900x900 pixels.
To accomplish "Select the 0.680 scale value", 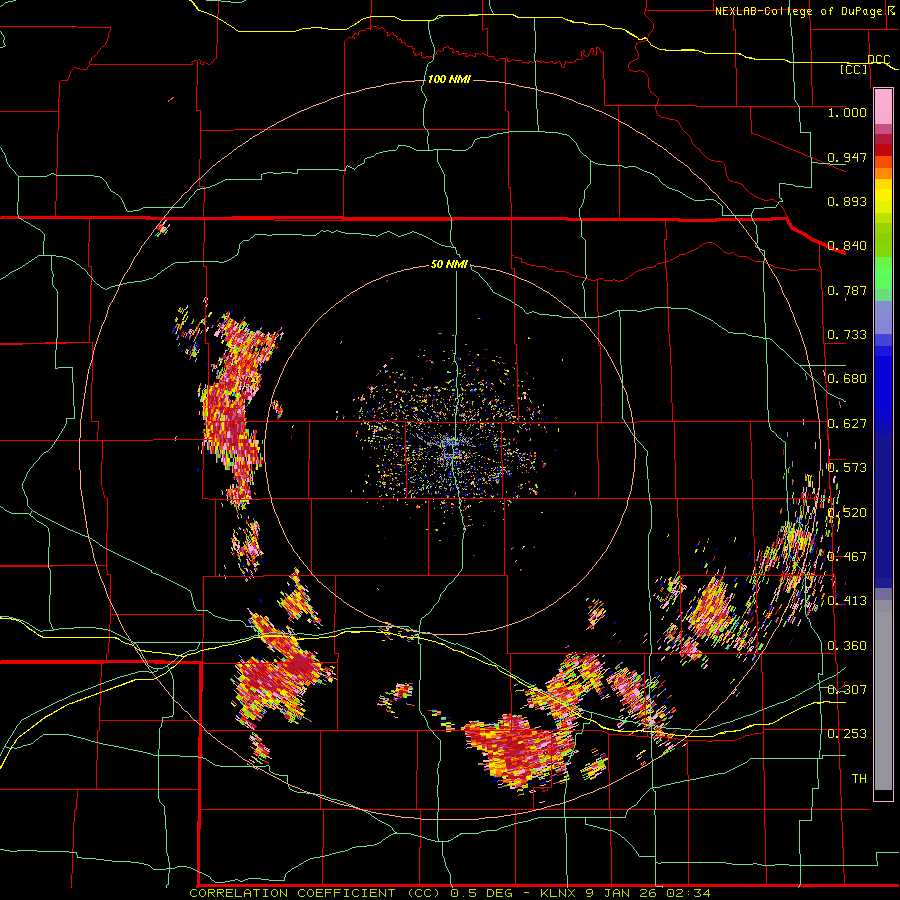I will 847,379.
